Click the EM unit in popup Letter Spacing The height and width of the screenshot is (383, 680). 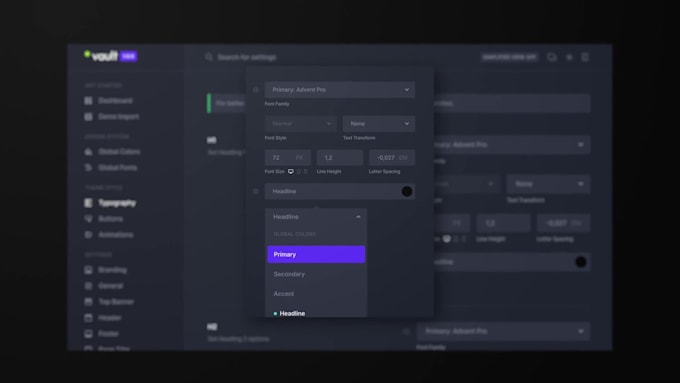[x=403, y=158]
